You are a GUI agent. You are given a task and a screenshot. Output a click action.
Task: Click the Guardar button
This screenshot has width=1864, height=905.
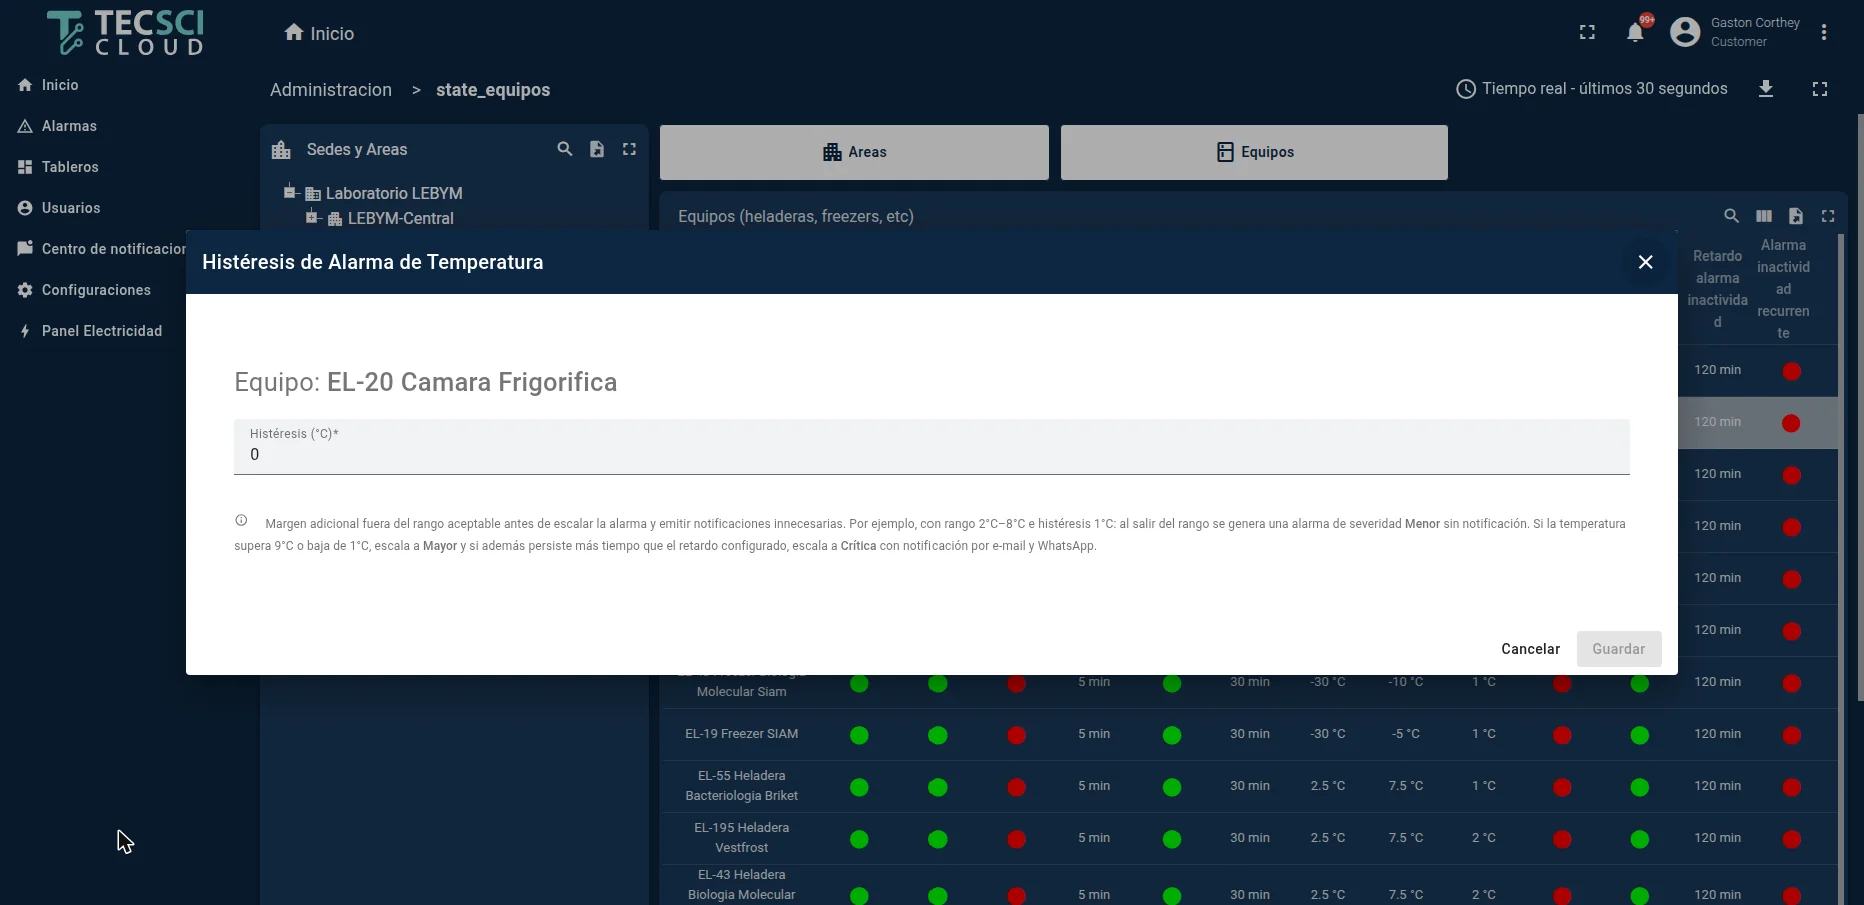pyautogui.click(x=1619, y=649)
